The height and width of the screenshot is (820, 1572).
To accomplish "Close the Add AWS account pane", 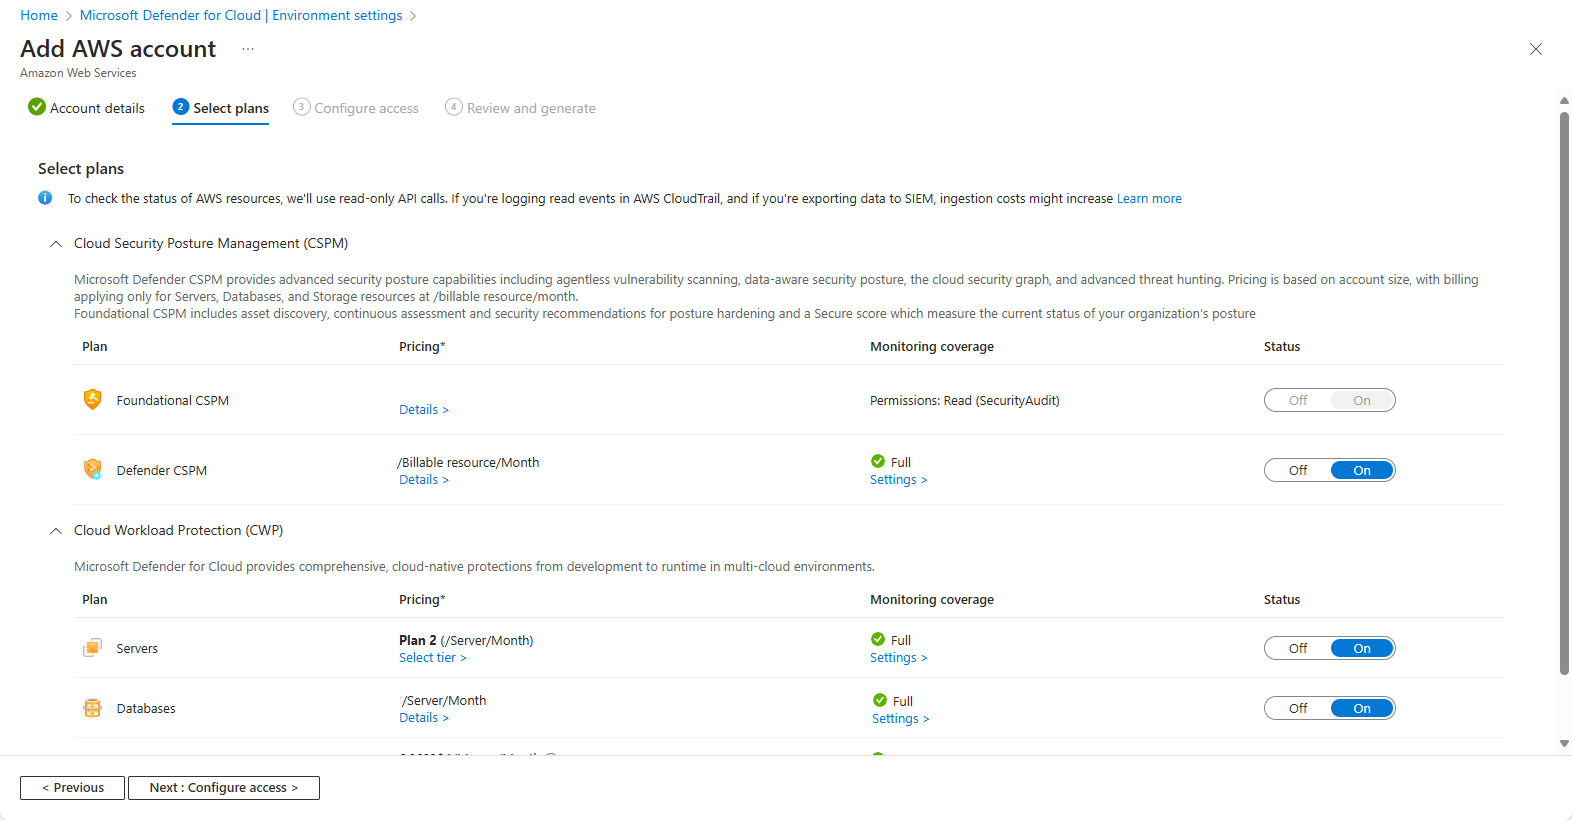I will [x=1536, y=49].
